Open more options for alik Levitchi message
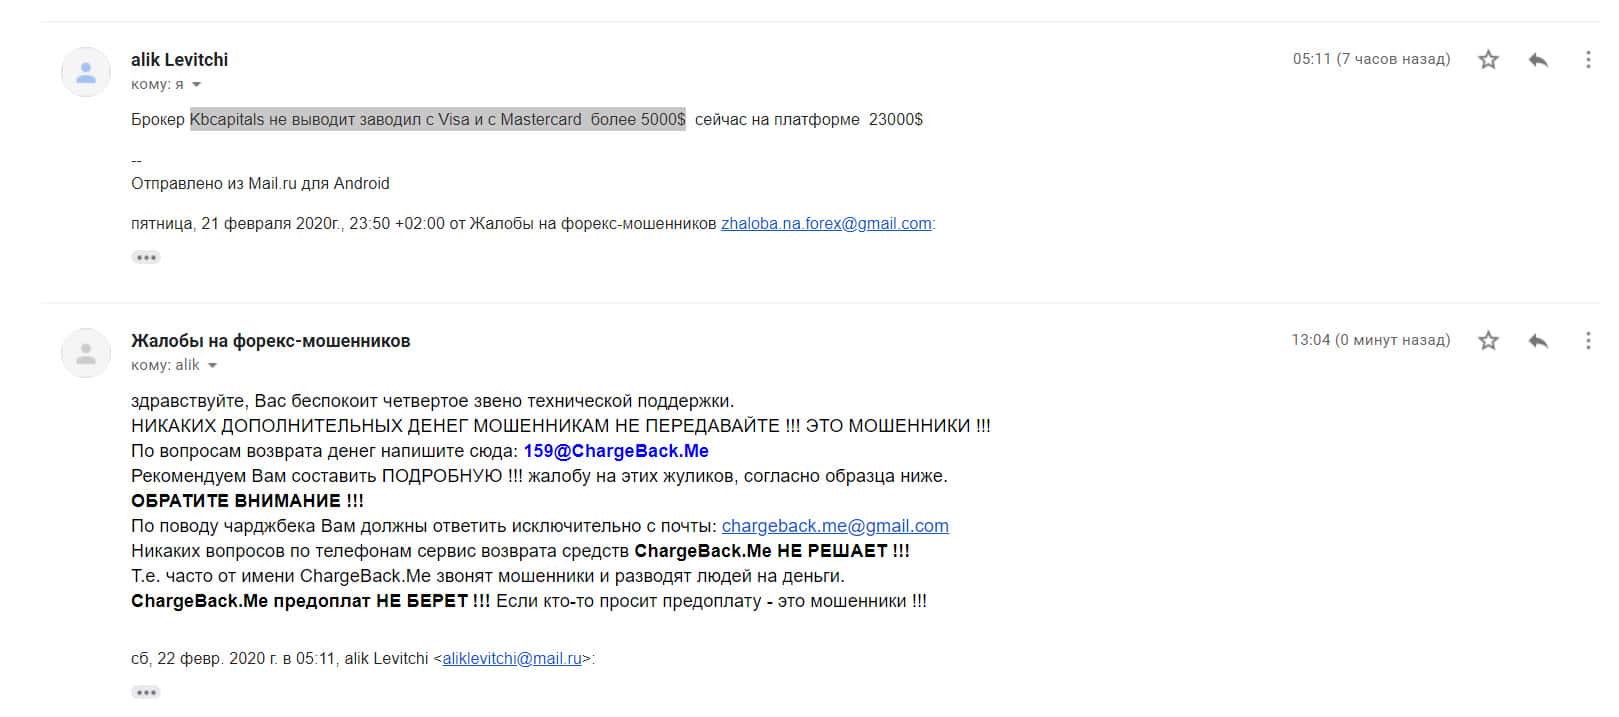Image resolution: width=1619 pixels, height=717 pixels. click(x=1588, y=60)
